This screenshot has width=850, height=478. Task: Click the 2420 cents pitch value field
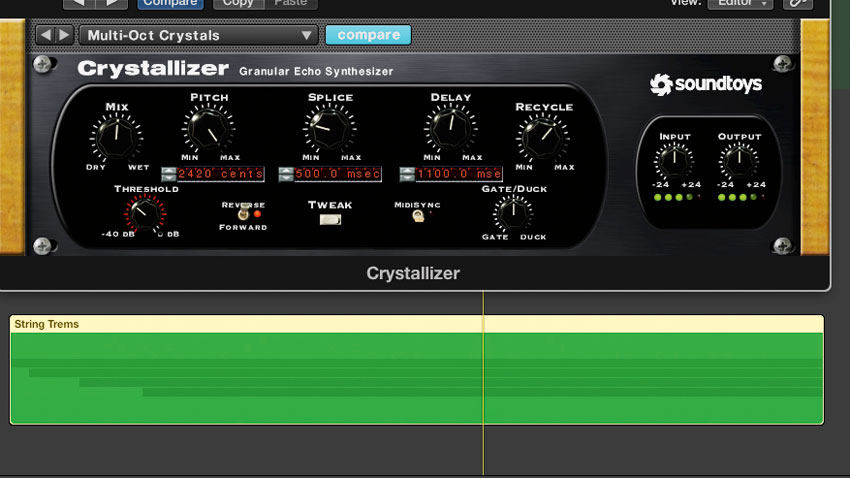[220, 174]
